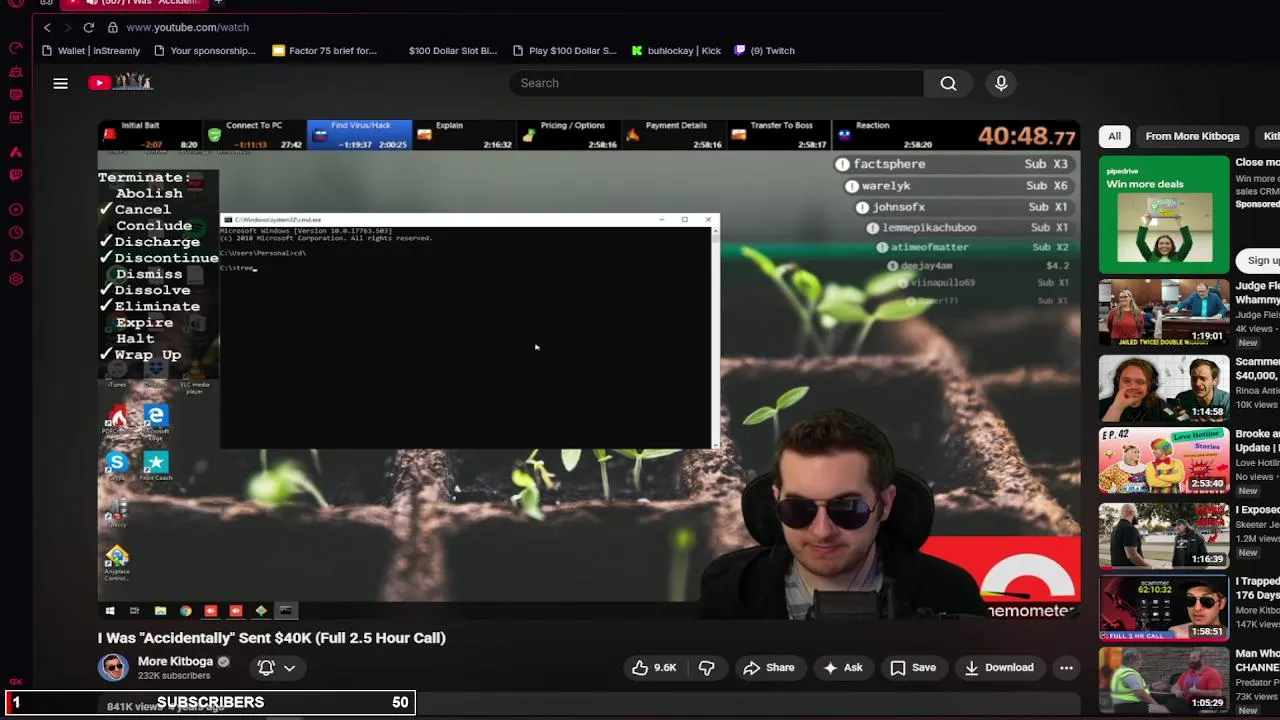The width and height of the screenshot is (1280, 720).
Task: Click Microsoft Edge desktop icon in video
Action: point(155,419)
